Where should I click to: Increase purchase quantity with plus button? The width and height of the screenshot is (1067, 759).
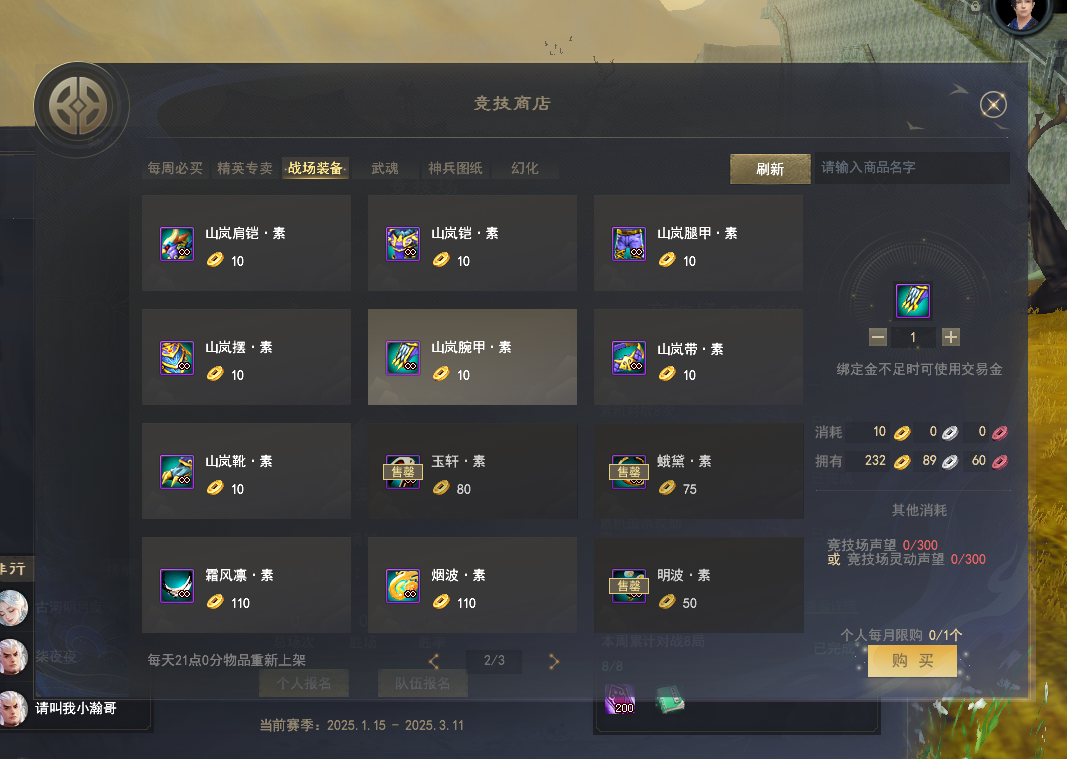coord(951,337)
